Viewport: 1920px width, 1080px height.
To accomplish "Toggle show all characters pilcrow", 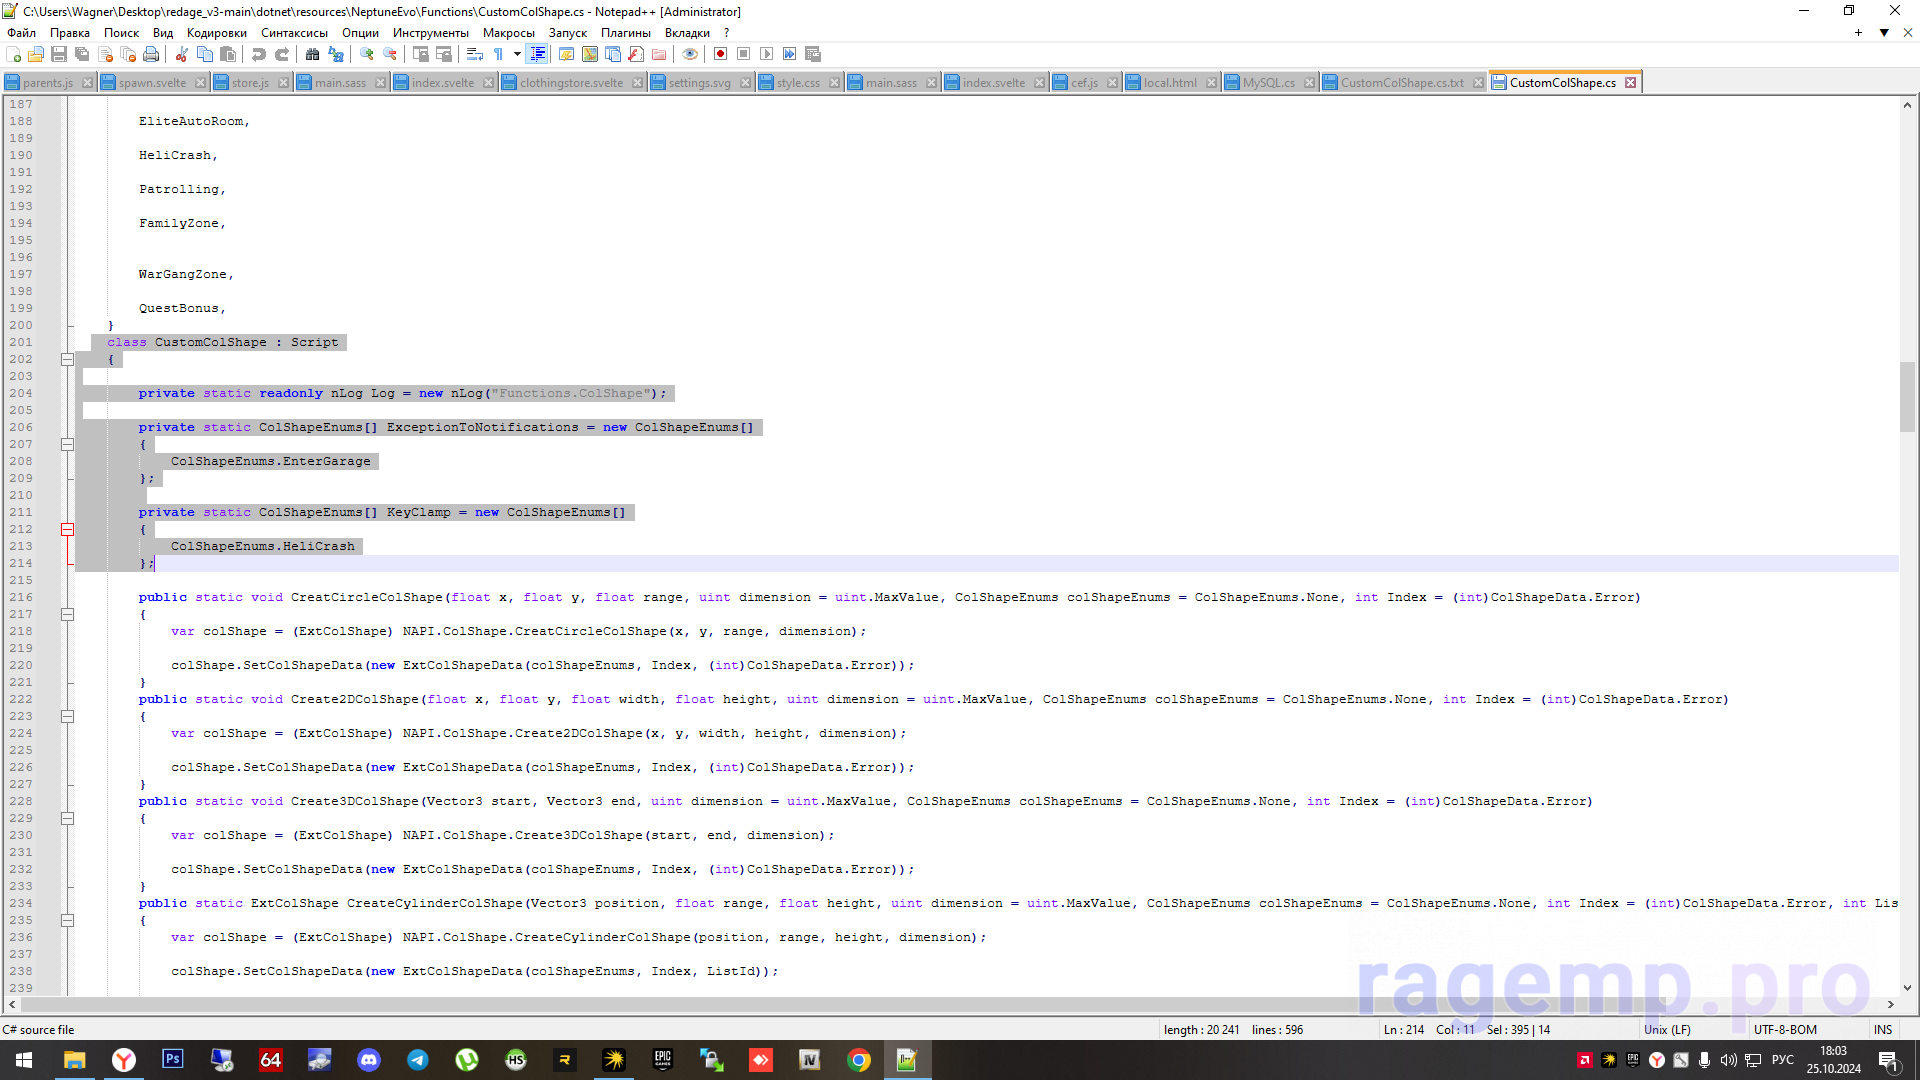I will tap(498, 54).
